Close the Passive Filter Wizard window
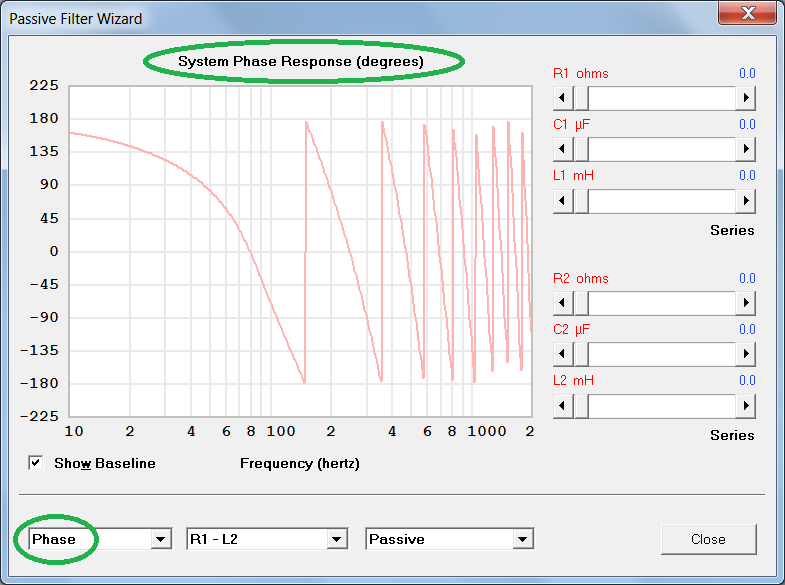The height and width of the screenshot is (585, 785). point(747,12)
